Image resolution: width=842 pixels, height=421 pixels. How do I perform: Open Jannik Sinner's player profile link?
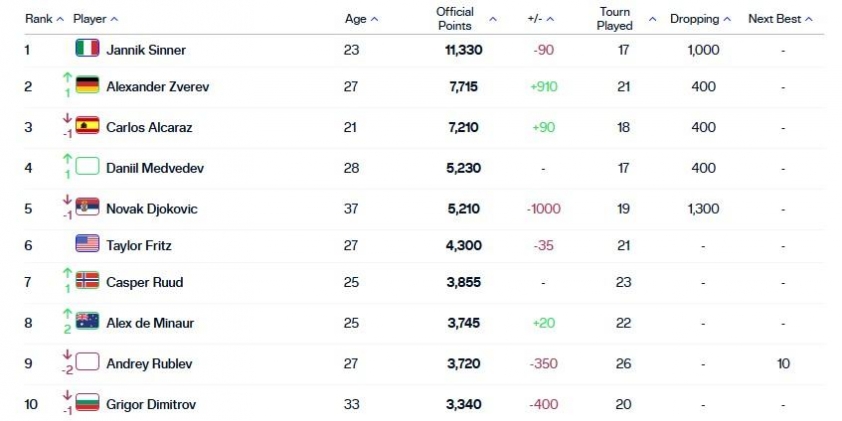coord(146,50)
